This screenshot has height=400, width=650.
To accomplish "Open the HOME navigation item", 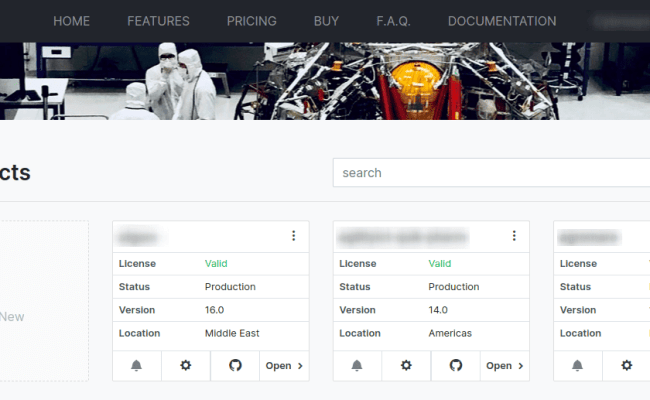I will tap(71, 21).
